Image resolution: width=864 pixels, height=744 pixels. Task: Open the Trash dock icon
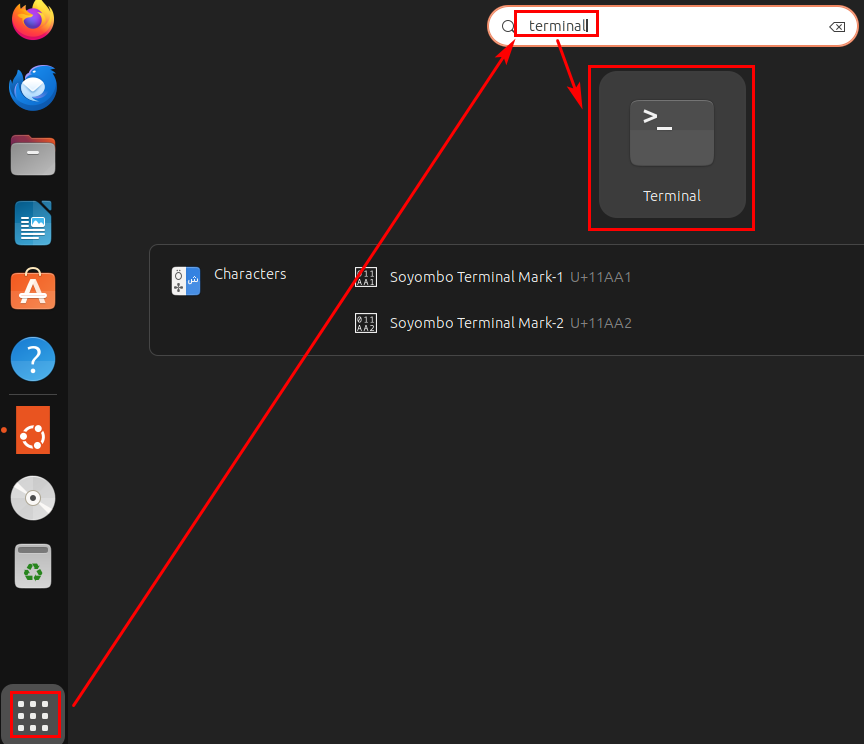pos(33,566)
